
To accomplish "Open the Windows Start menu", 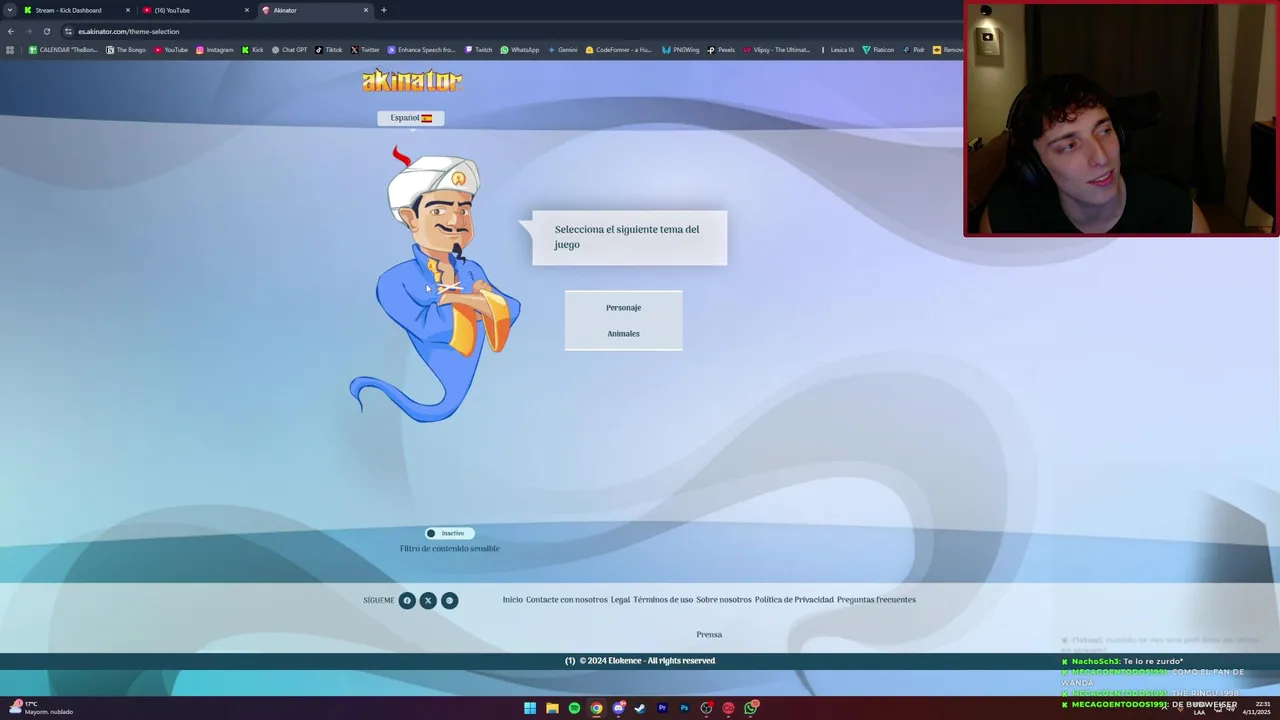I will pyautogui.click(x=530, y=708).
